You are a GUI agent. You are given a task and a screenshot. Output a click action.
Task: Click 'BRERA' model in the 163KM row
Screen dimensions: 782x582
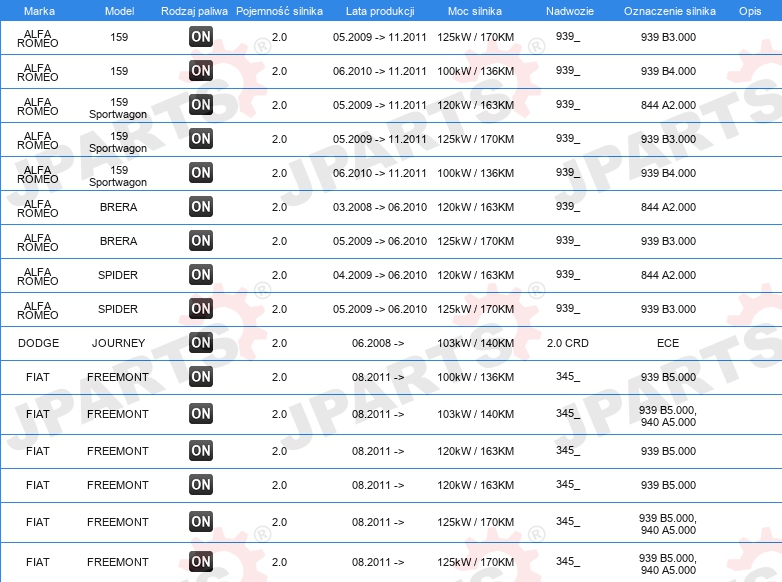[x=118, y=207]
